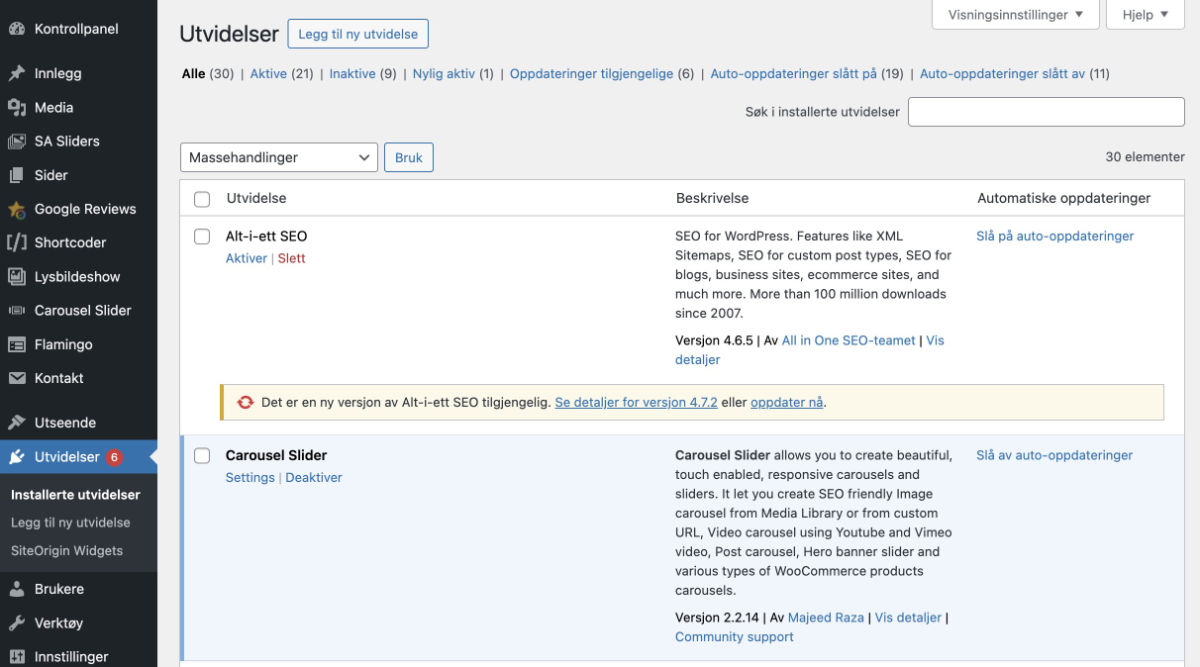Click the Innlegg pushpin icon
Image resolution: width=1200 pixels, height=667 pixels.
tap(17, 73)
